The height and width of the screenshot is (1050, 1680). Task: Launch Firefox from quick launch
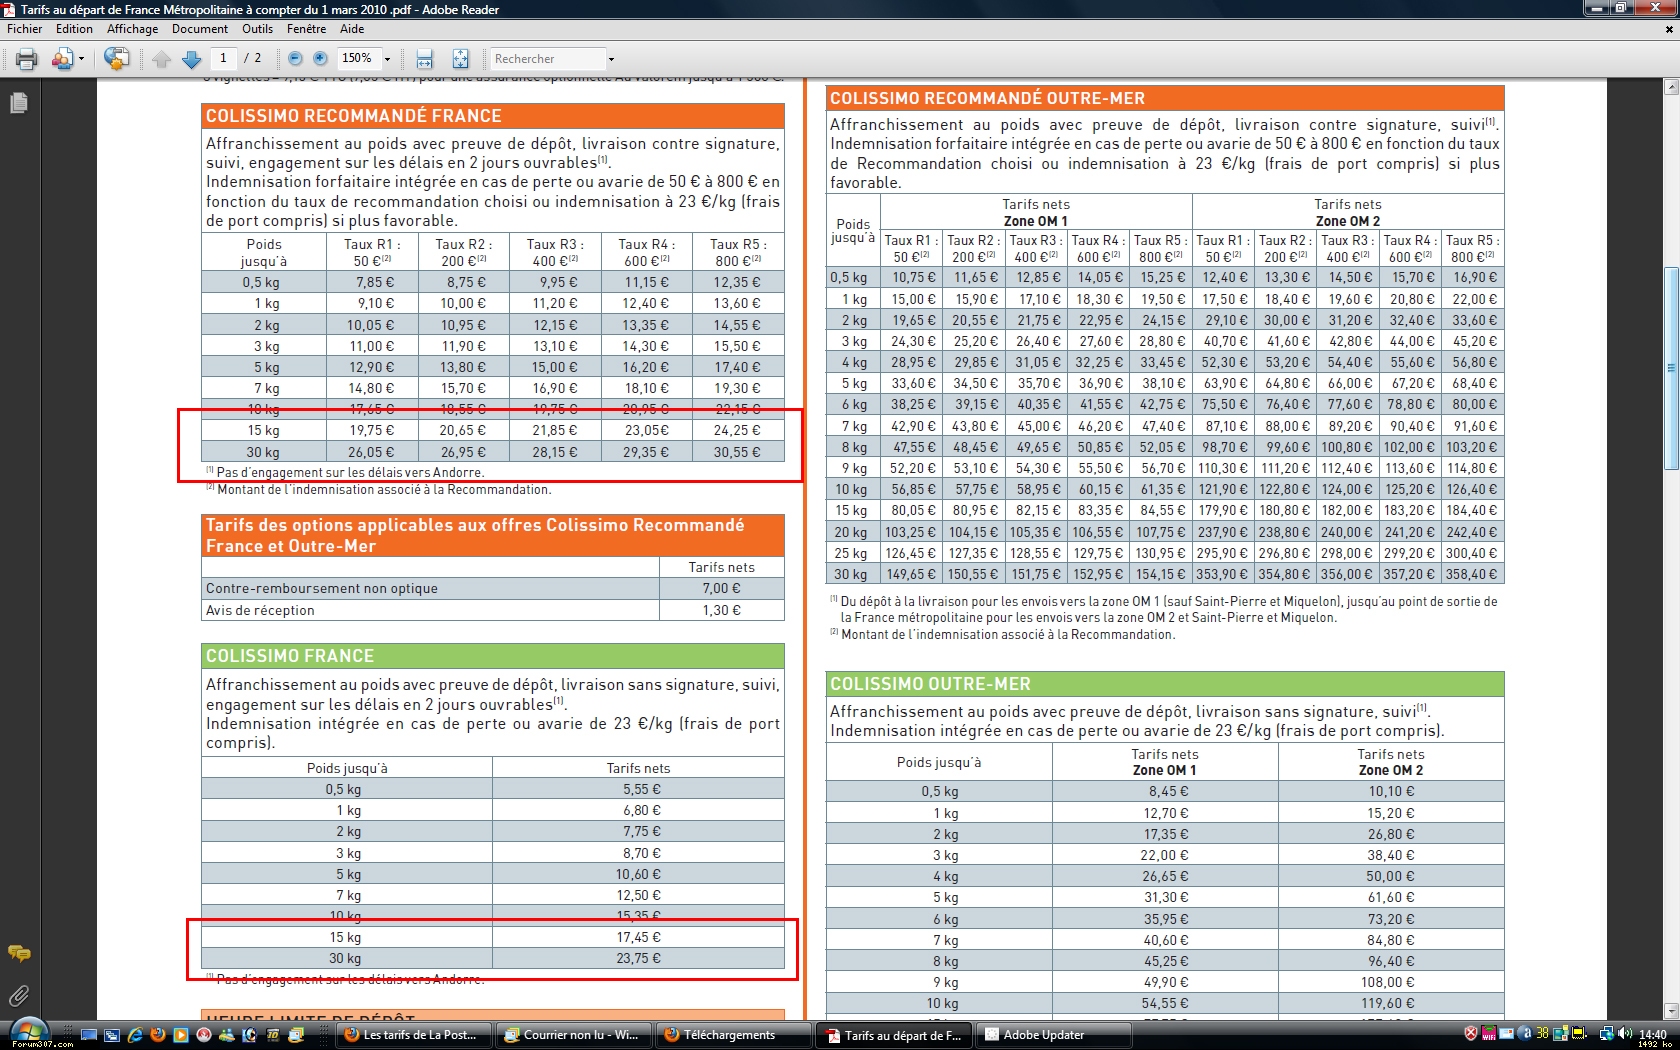point(157,1035)
